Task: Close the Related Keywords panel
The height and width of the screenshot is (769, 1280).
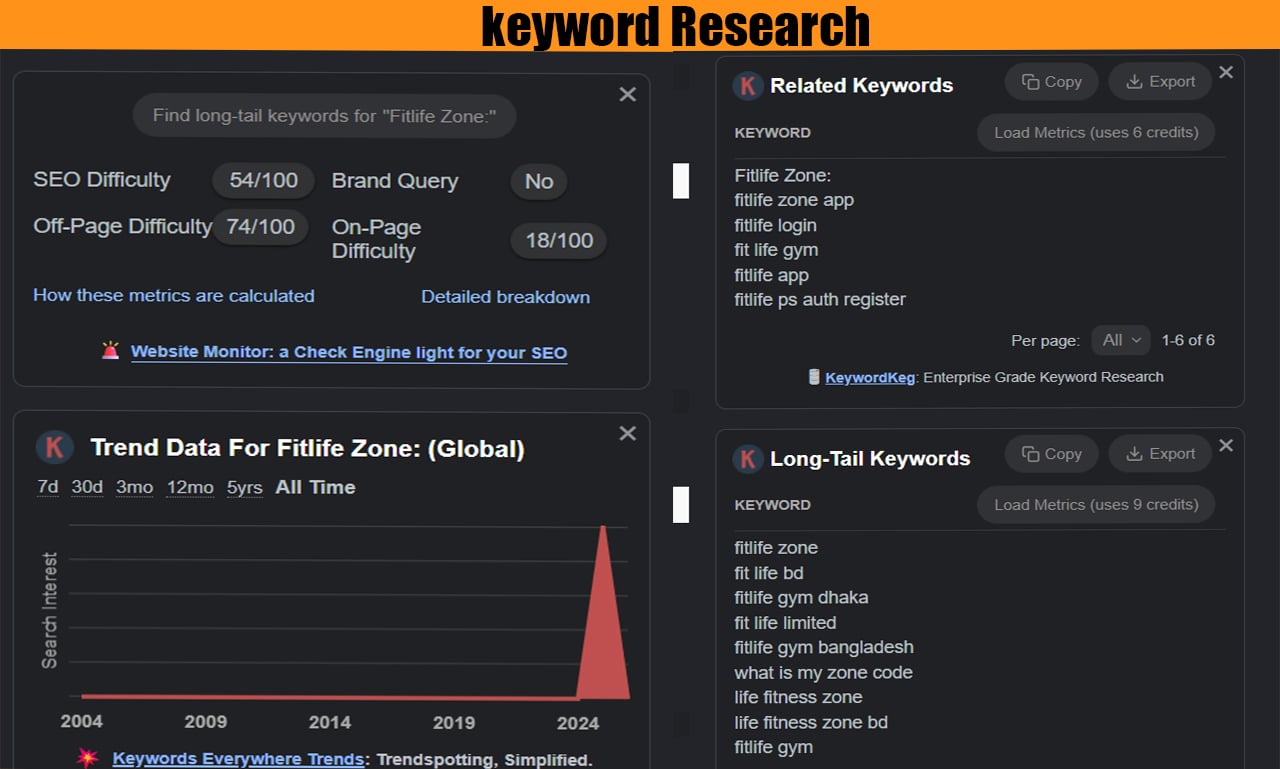Action: coord(1226,72)
